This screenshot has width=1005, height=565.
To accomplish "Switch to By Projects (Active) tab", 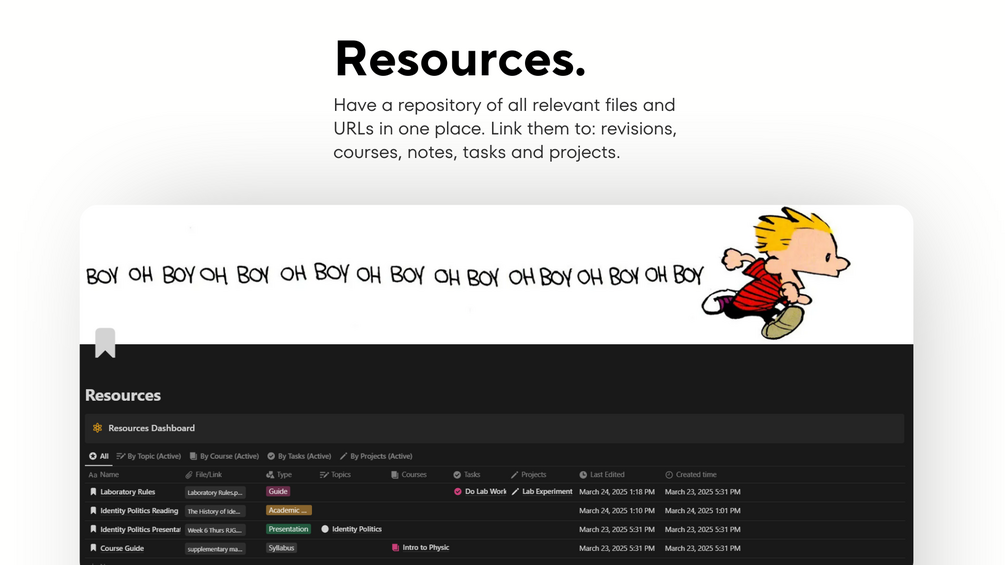I will click(x=376, y=456).
